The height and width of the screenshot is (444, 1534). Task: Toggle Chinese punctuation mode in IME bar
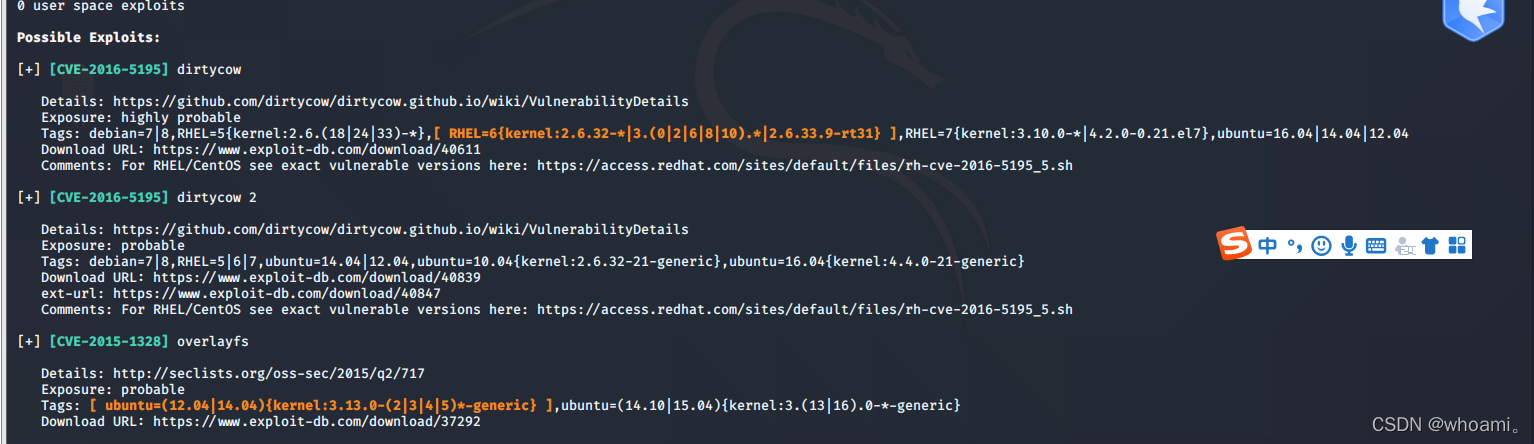pos(1295,245)
